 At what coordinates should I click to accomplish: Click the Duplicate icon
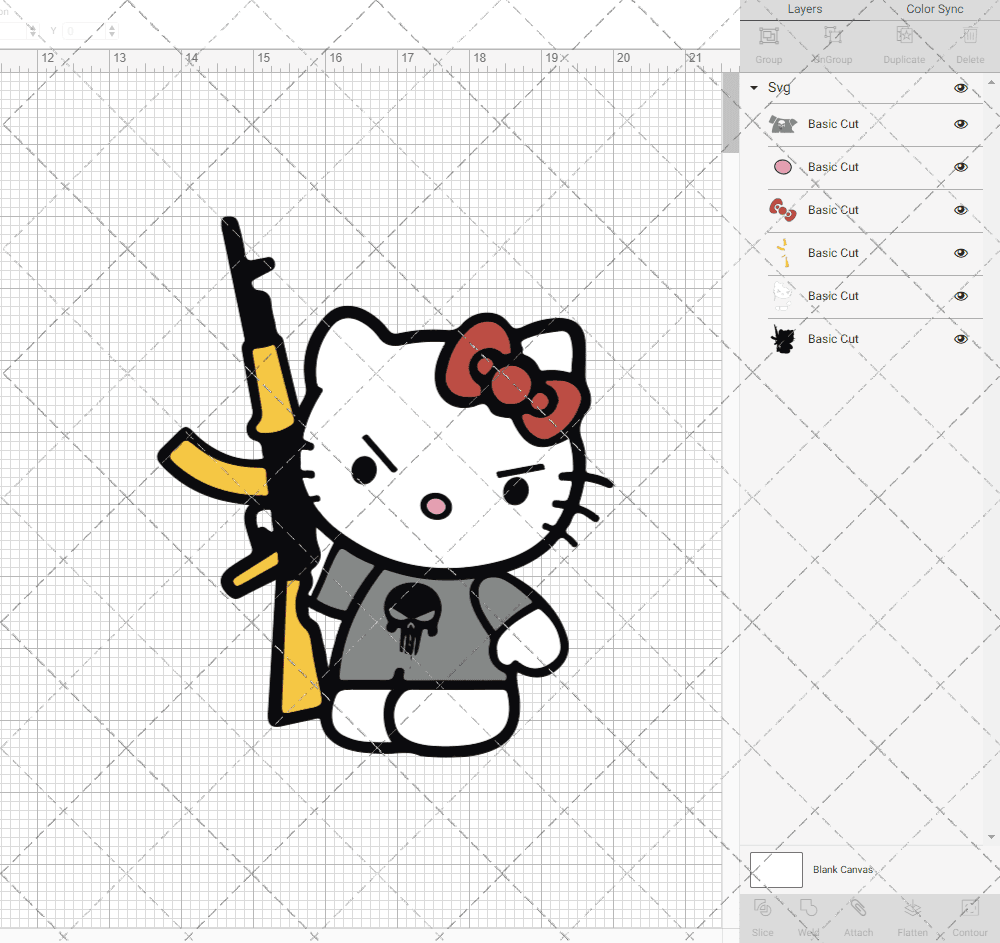(904, 36)
